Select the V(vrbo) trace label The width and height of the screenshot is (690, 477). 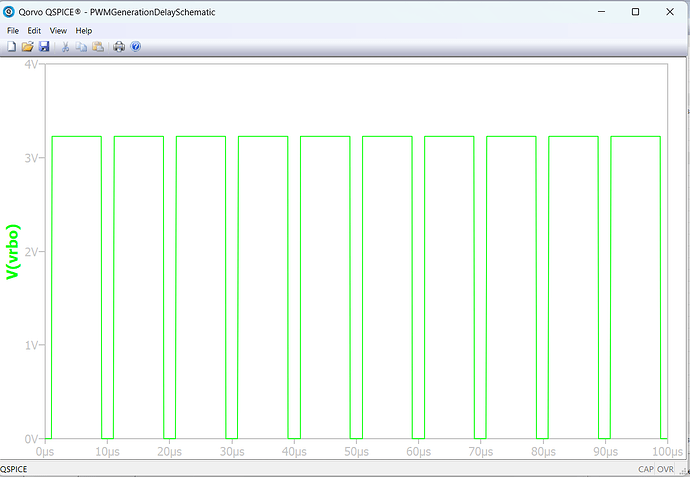[x=13, y=252]
